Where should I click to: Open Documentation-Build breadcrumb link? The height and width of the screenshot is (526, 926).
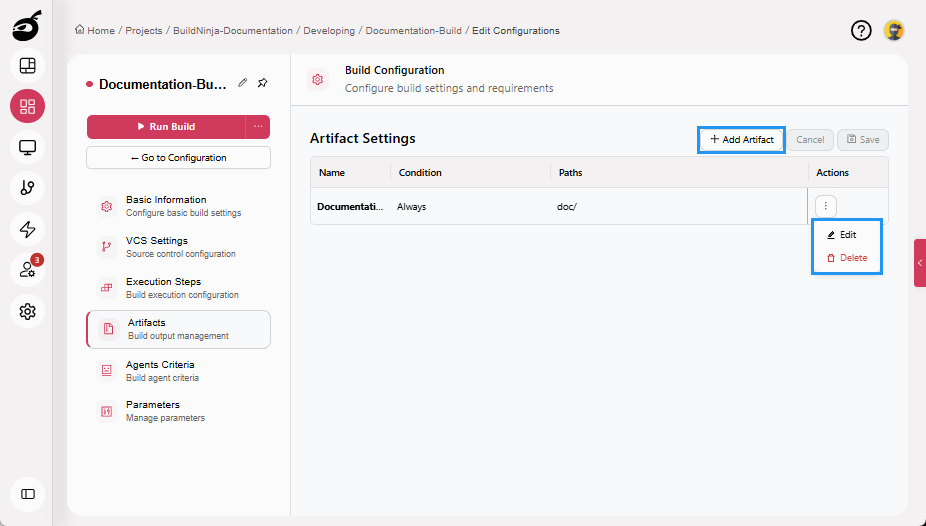[x=413, y=31]
